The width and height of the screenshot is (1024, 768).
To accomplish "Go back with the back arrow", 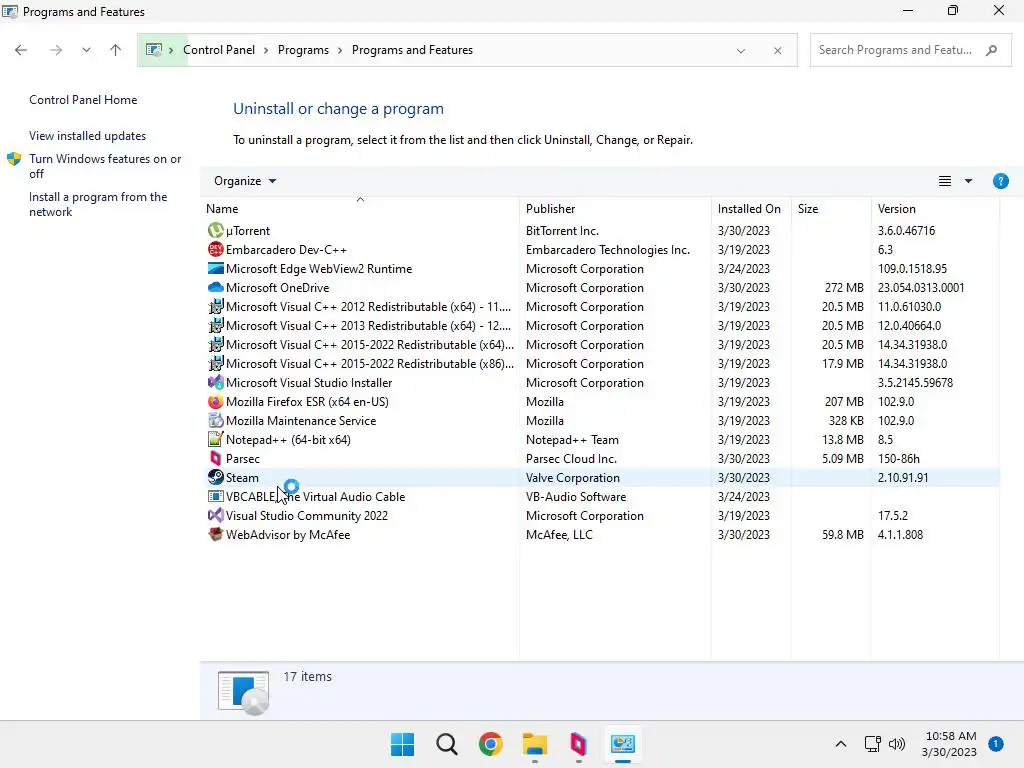I will [x=21, y=50].
